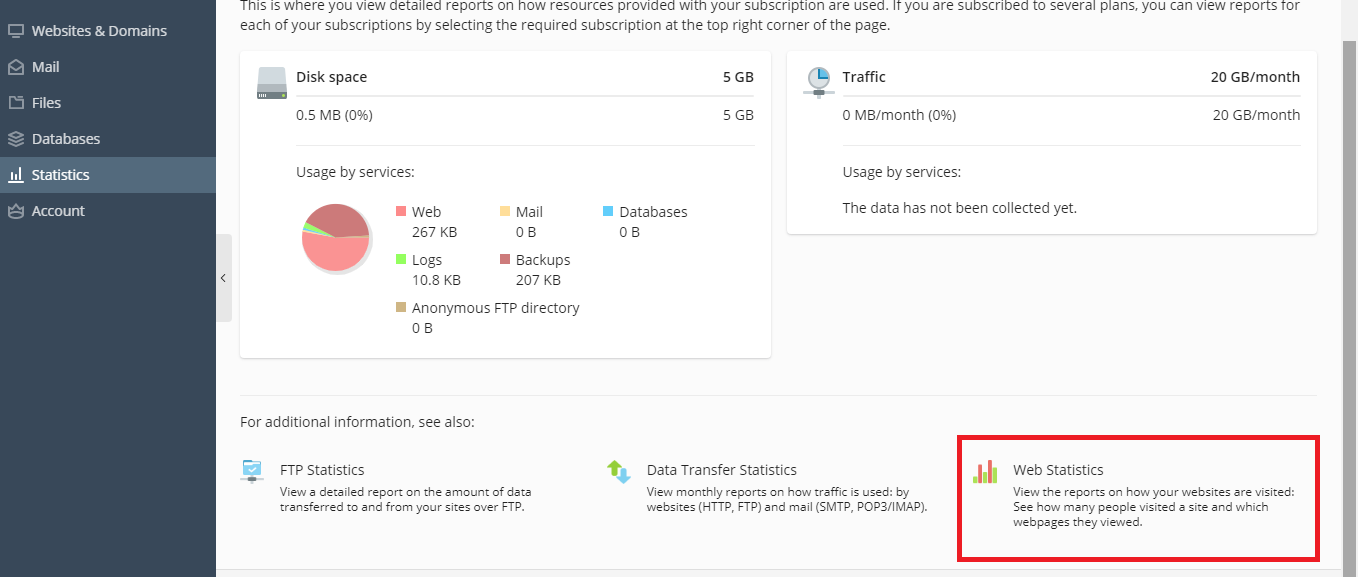The image size is (1358, 577).
Task: Click the Mail envelope icon in sidebar
Action: (x=16, y=67)
